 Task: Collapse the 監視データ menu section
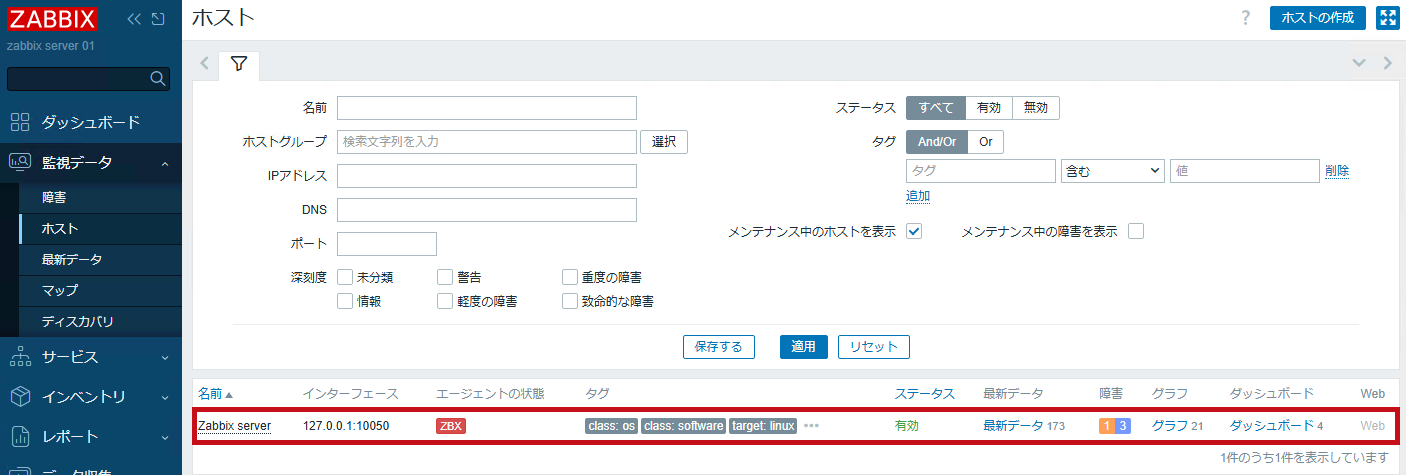click(90, 162)
